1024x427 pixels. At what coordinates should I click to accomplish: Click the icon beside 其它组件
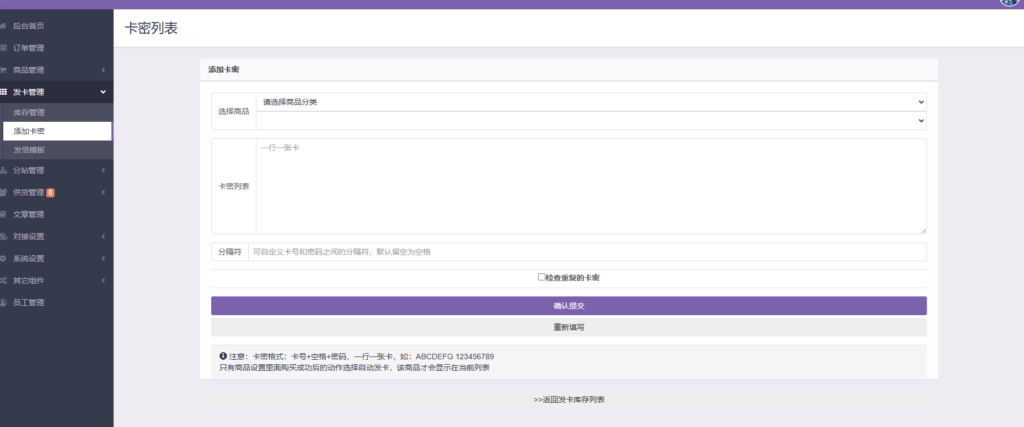tap(3, 281)
